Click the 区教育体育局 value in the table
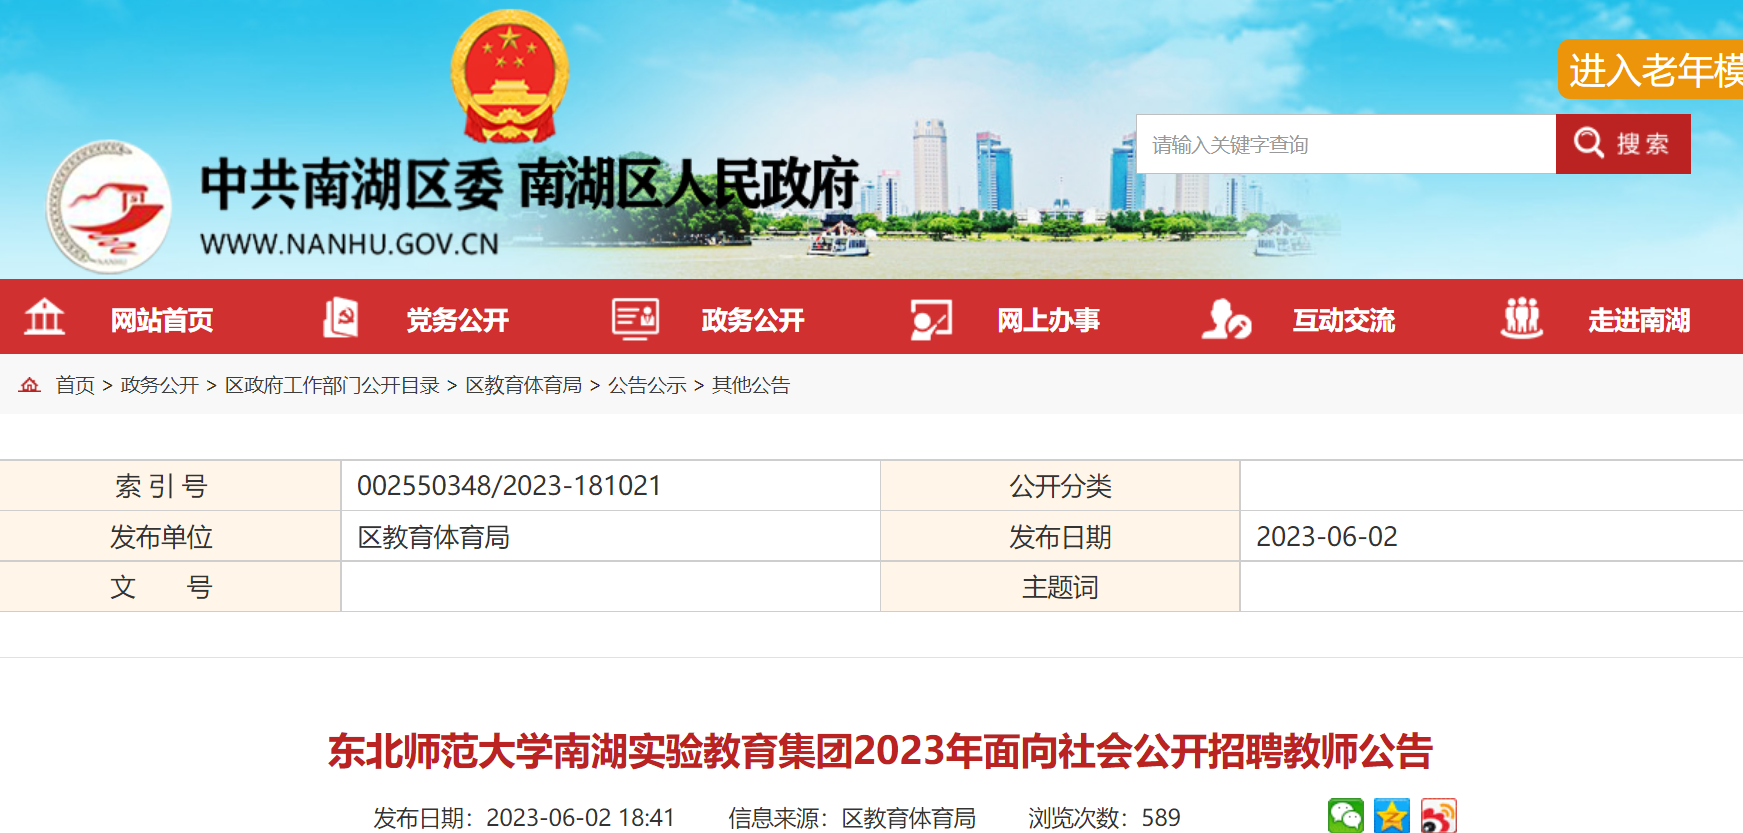Image resolution: width=1743 pixels, height=833 pixels. pos(433,537)
